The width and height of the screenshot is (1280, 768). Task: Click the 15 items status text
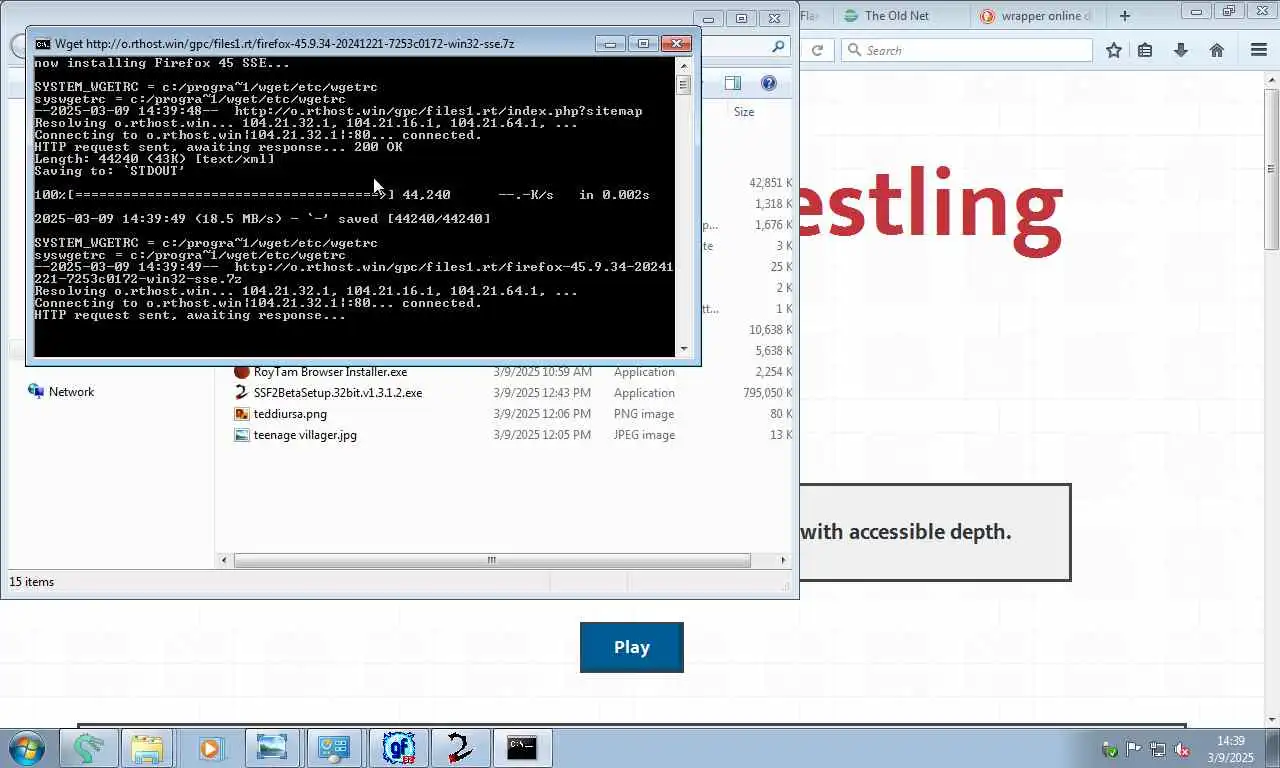point(32,582)
